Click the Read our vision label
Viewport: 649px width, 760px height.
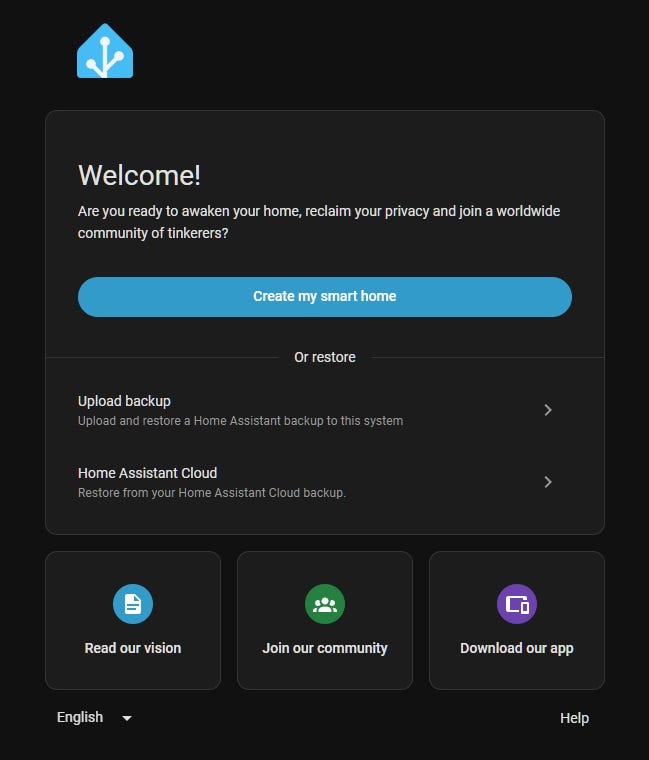pos(133,648)
